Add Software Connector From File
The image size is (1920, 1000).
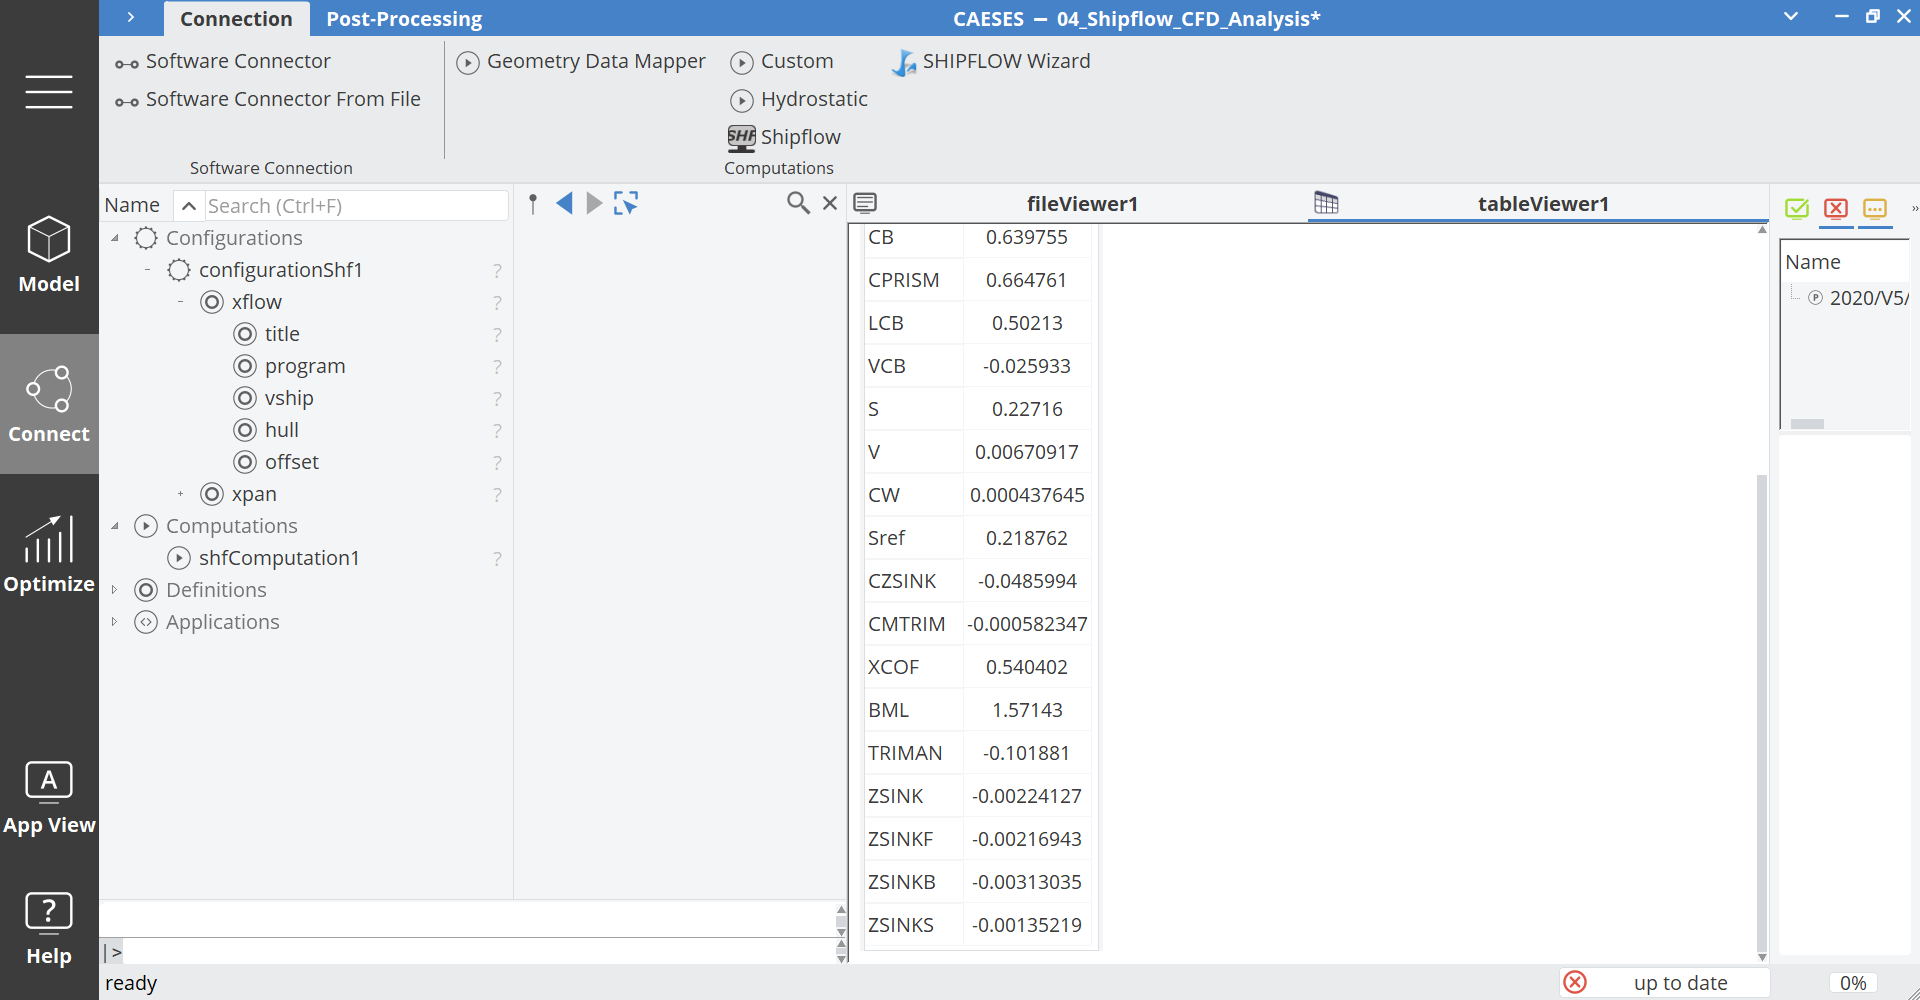point(268,100)
